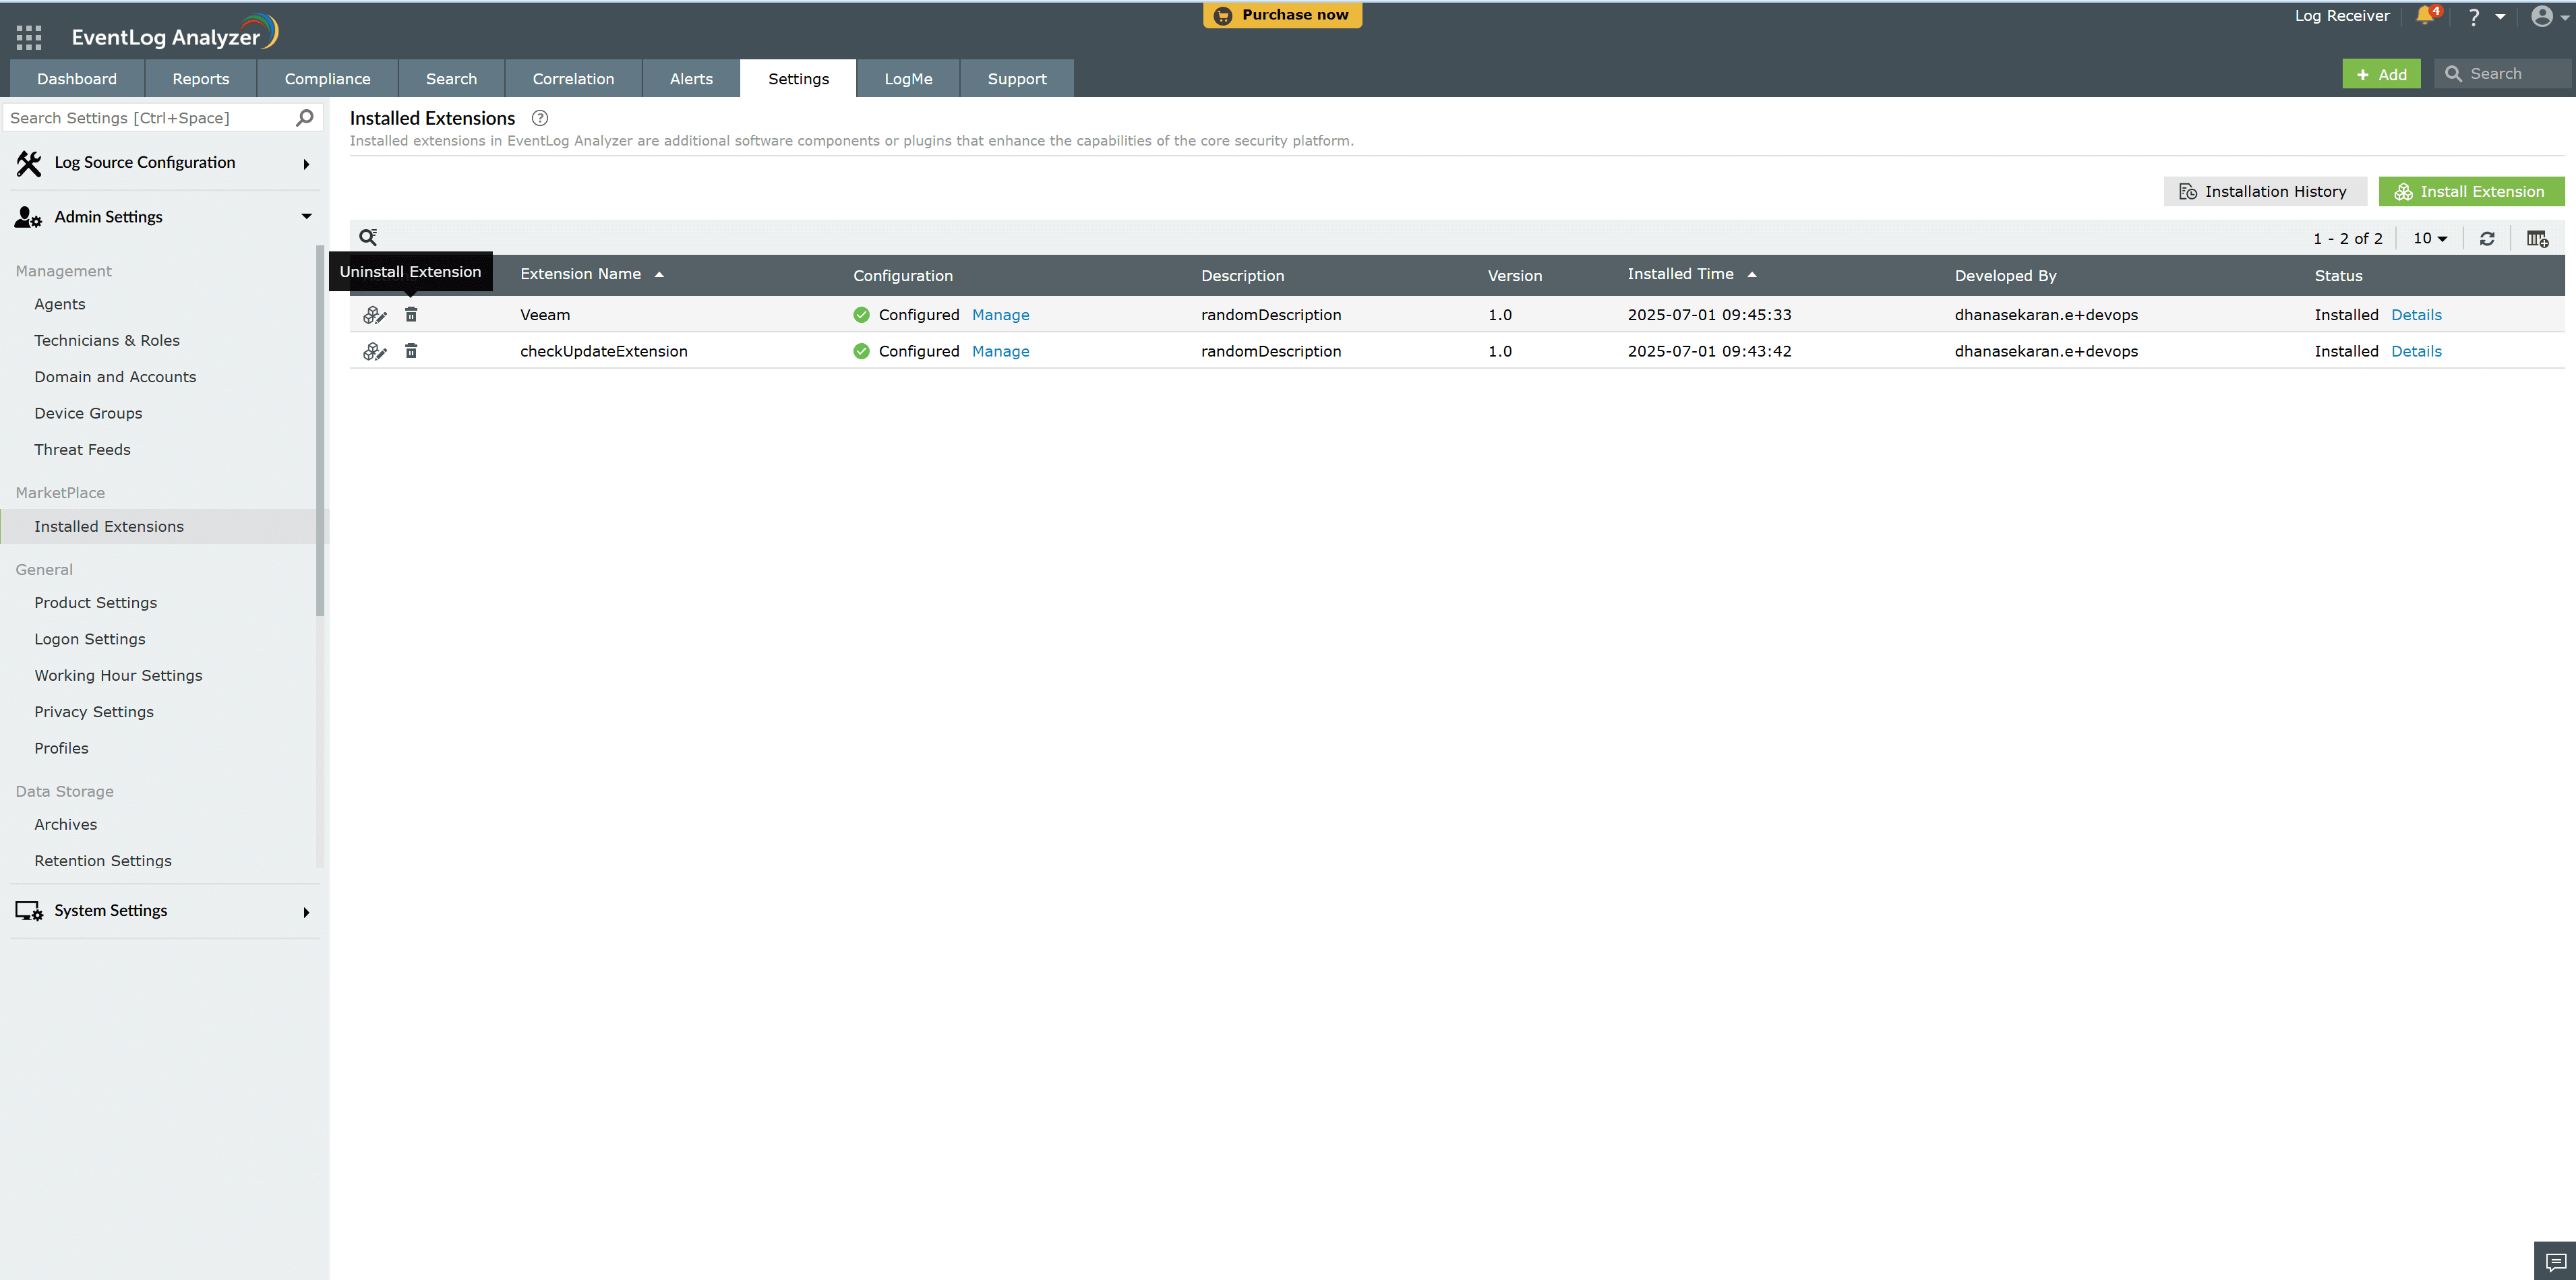The width and height of the screenshot is (2576, 1280).
Task: Open the rows-per-page dropdown showing 10
Action: click(2430, 238)
